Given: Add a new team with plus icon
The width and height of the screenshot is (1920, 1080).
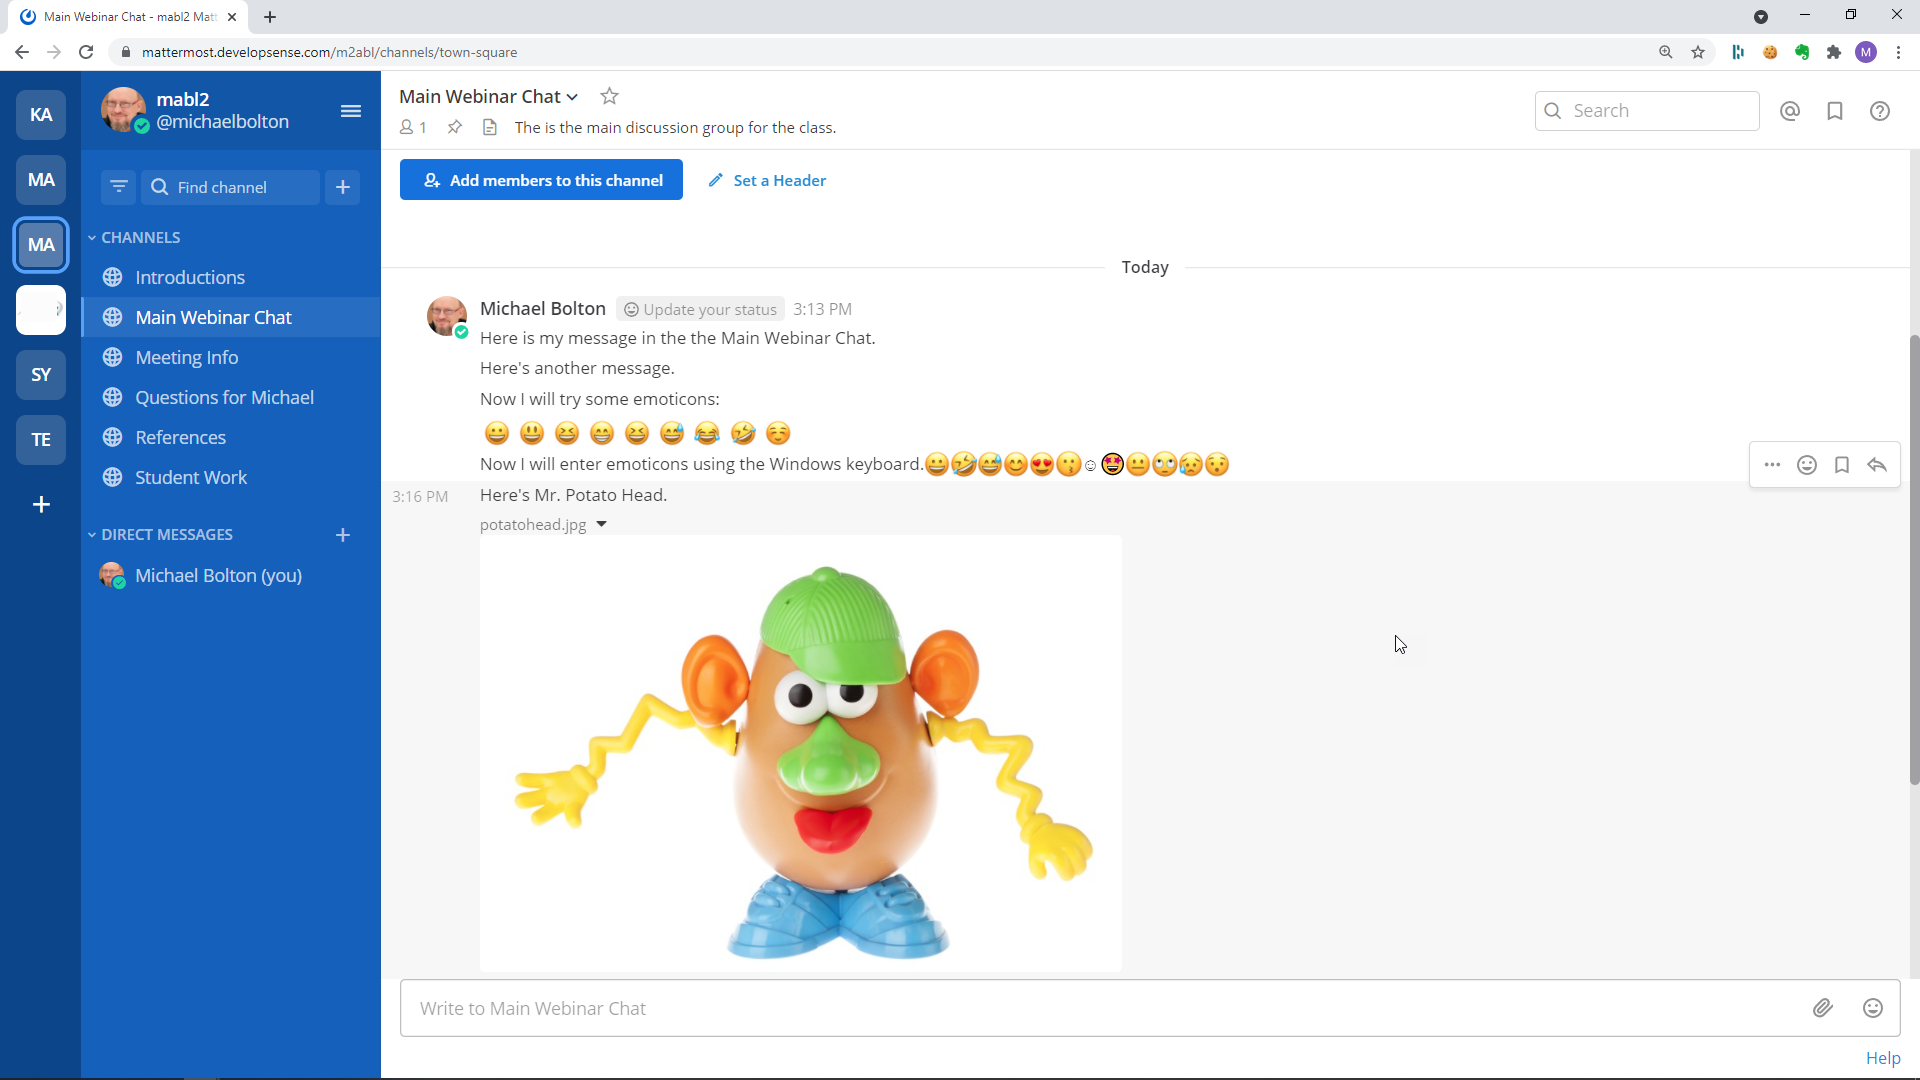Looking at the screenshot, I should tap(41, 504).
